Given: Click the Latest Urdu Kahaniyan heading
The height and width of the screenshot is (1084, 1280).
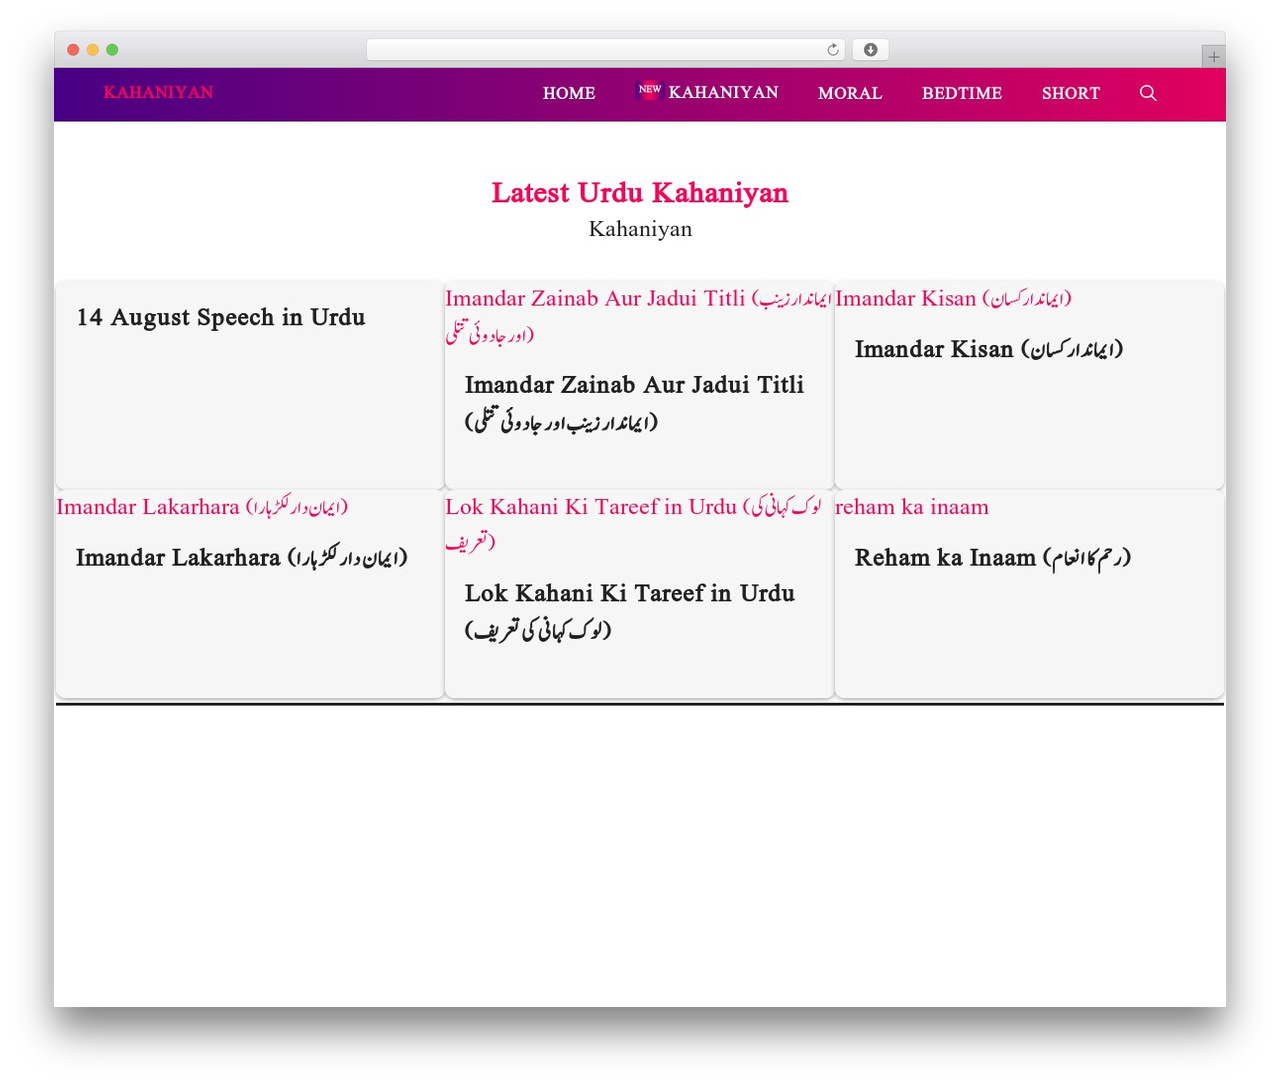Looking at the screenshot, I should [640, 192].
